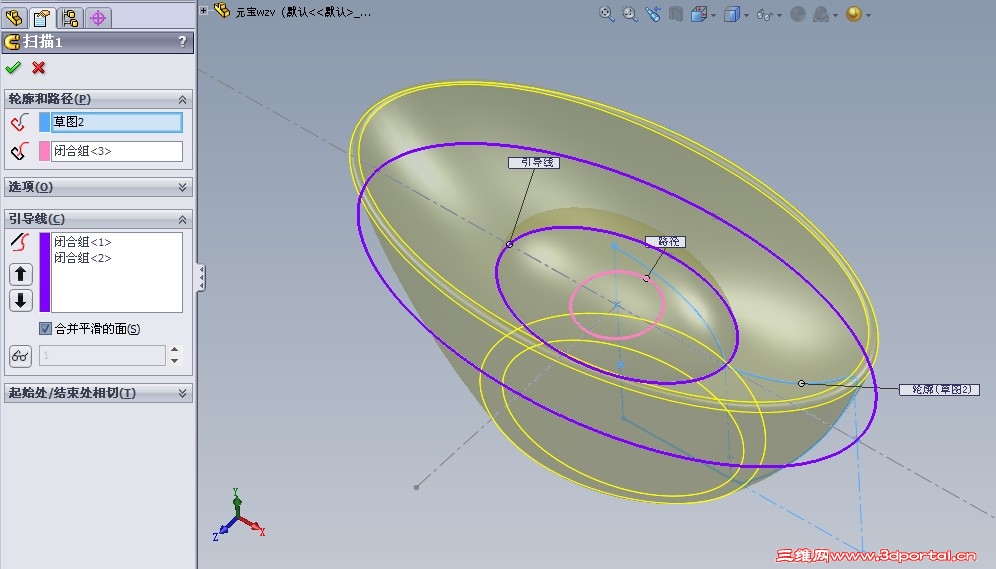Screen dimensions: 996x569
Task: Expand the 起始处/结束处相切(T) section
Action: [x=182, y=393]
